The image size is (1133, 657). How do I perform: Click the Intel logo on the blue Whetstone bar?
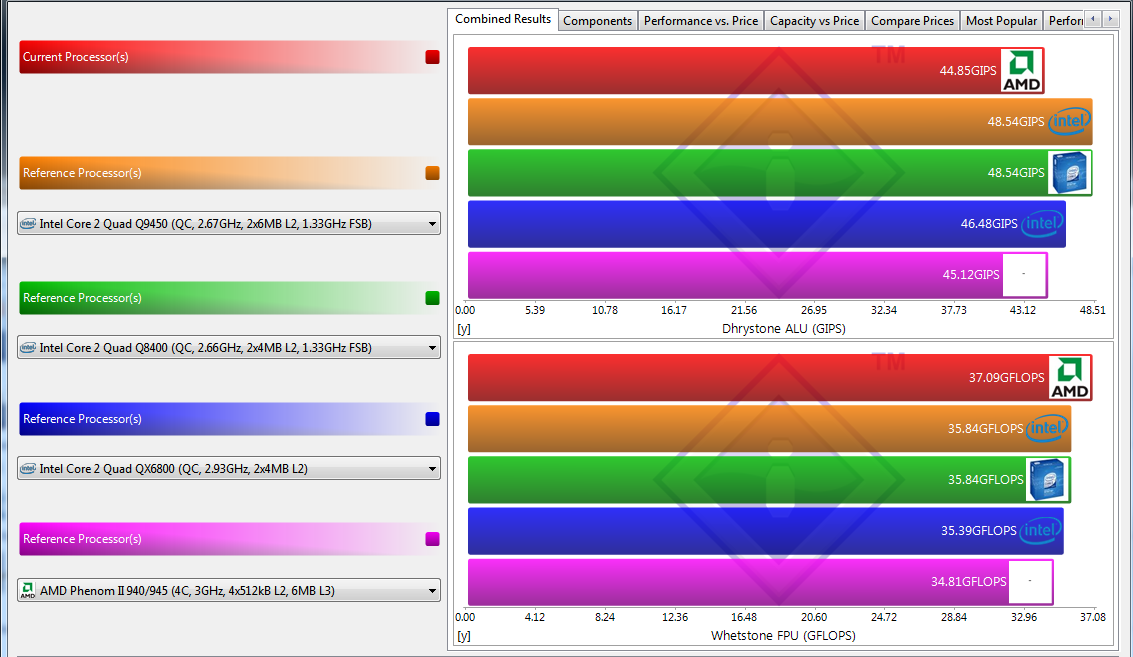point(1041,531)
